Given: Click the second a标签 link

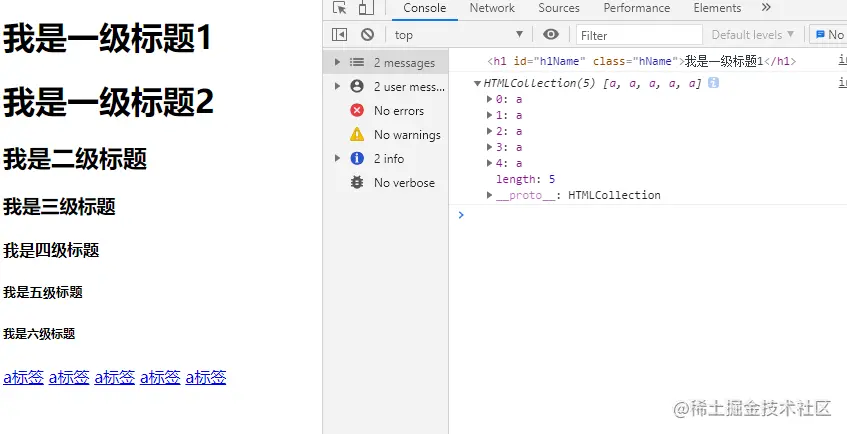Looking at the screenshot, I should point(69,377).
